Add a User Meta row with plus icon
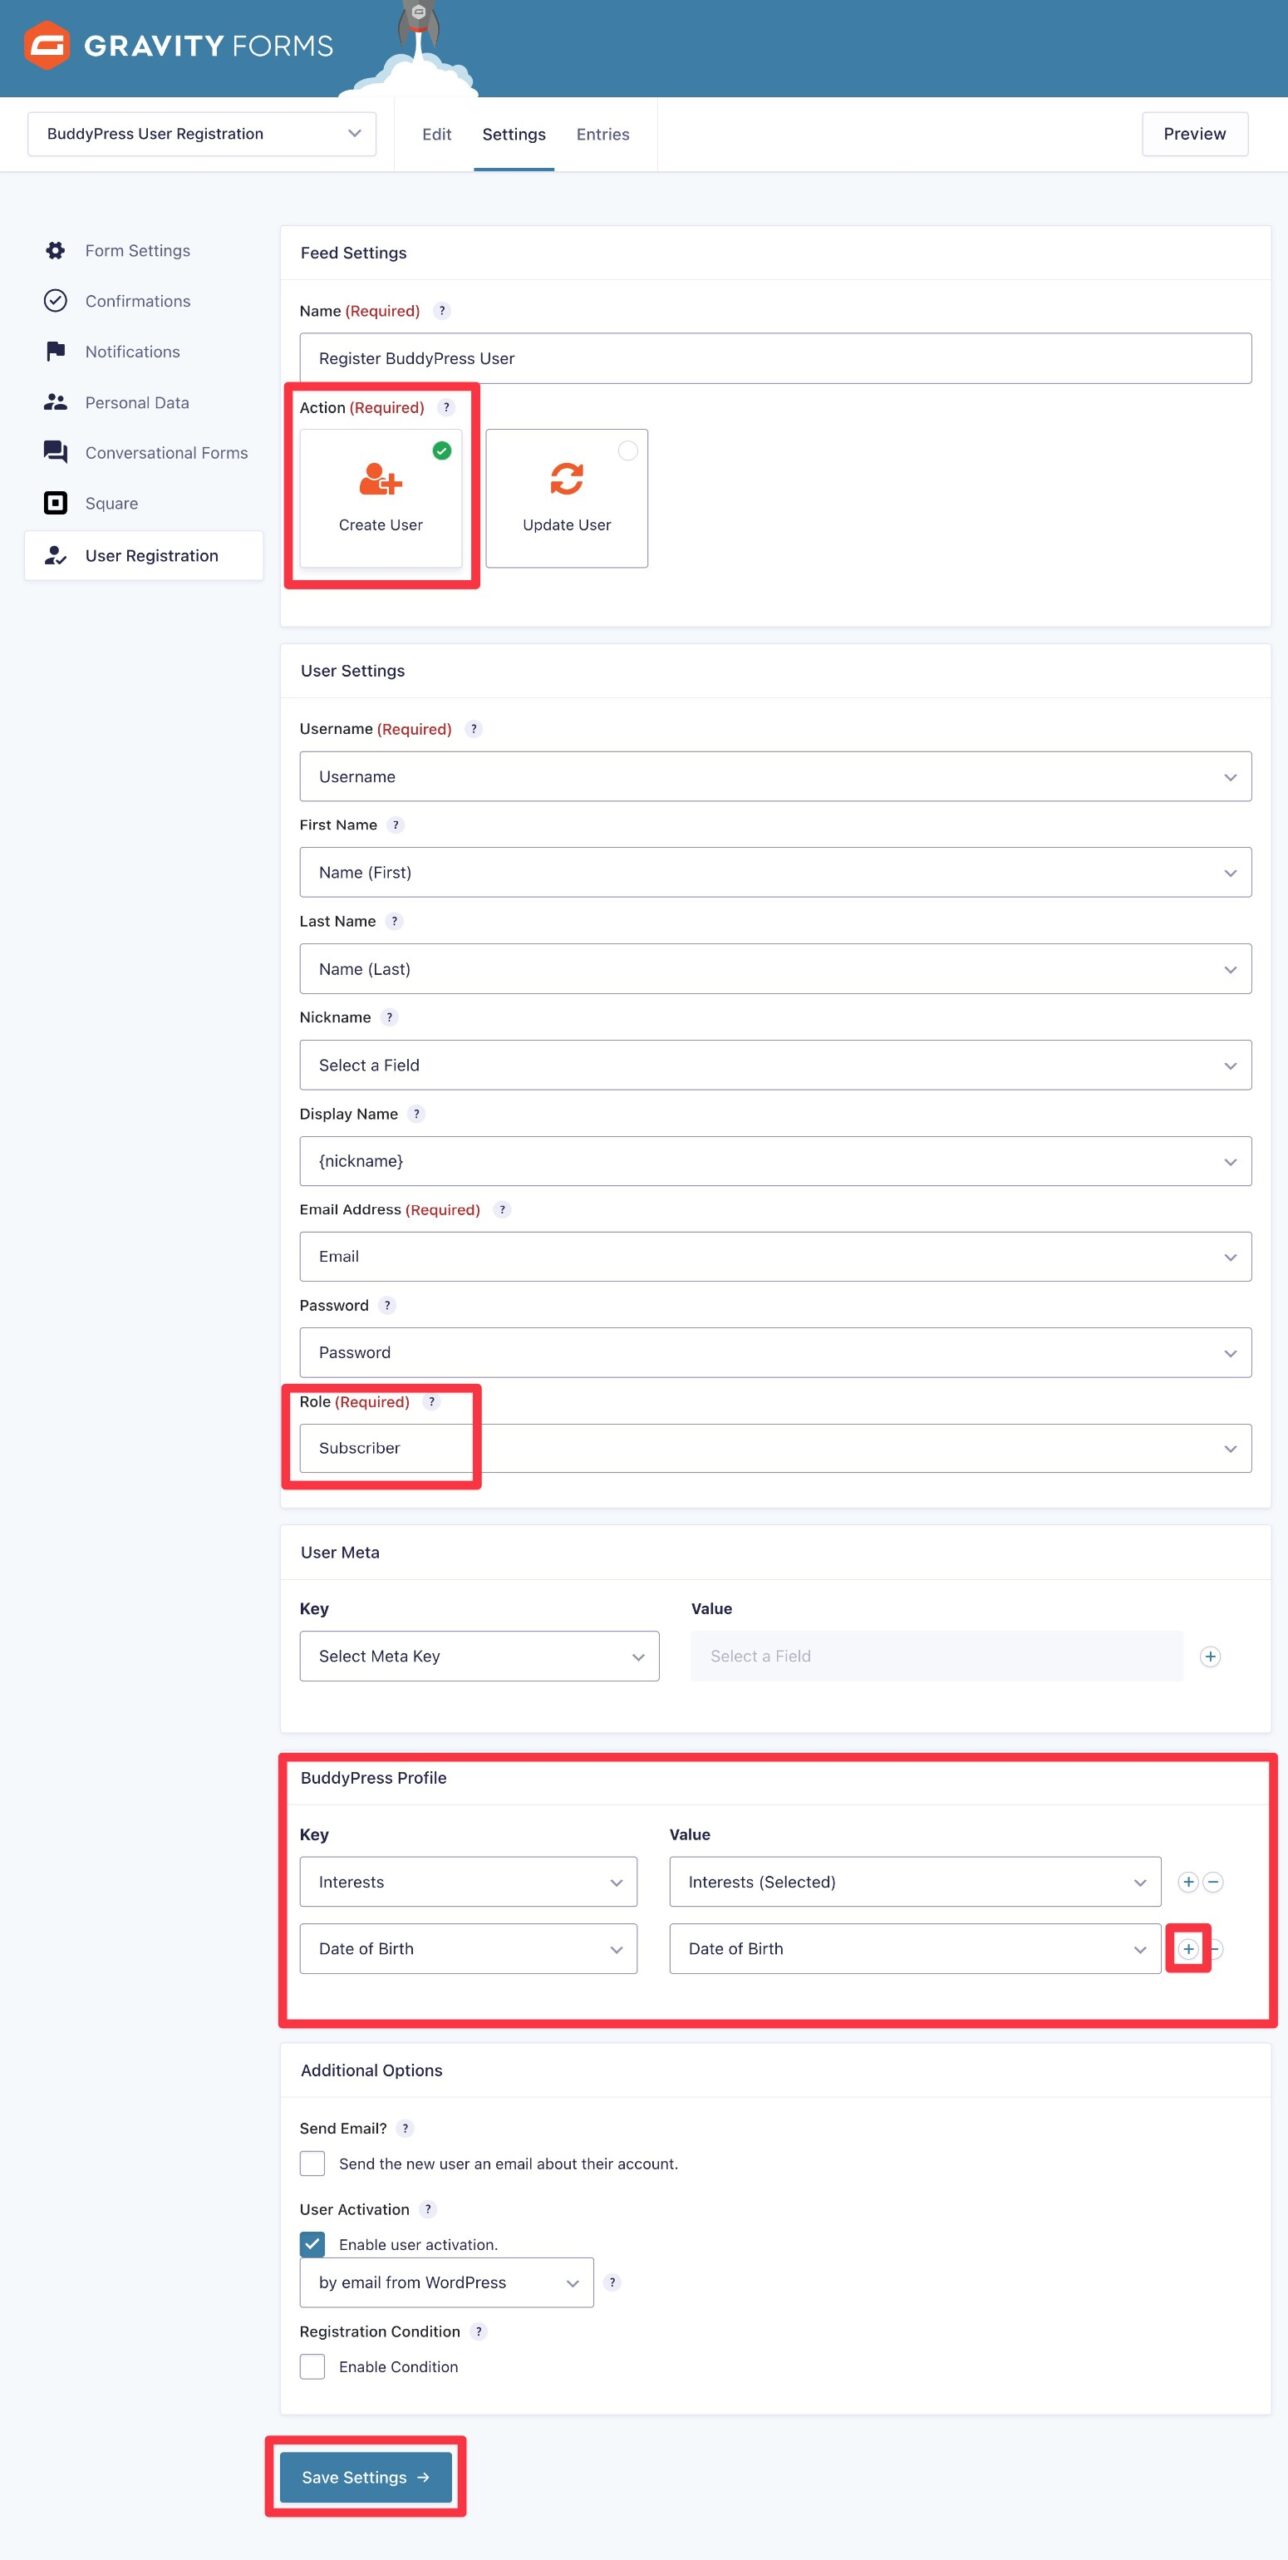 pos(1210,1657)
